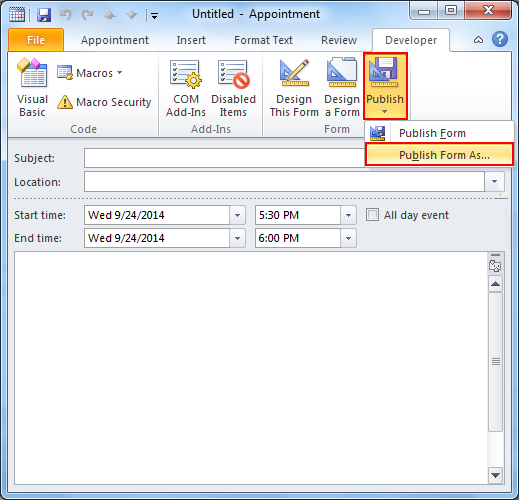Switch to the Format Text tab
Viewport: 519px width, 500px height.
[263, 40]
